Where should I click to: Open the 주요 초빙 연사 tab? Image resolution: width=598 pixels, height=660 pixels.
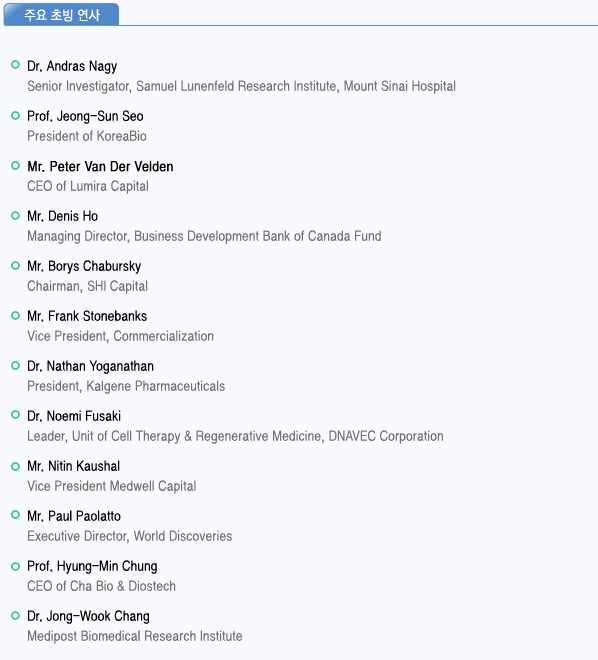pyautogui.click(x=61, y=15)
